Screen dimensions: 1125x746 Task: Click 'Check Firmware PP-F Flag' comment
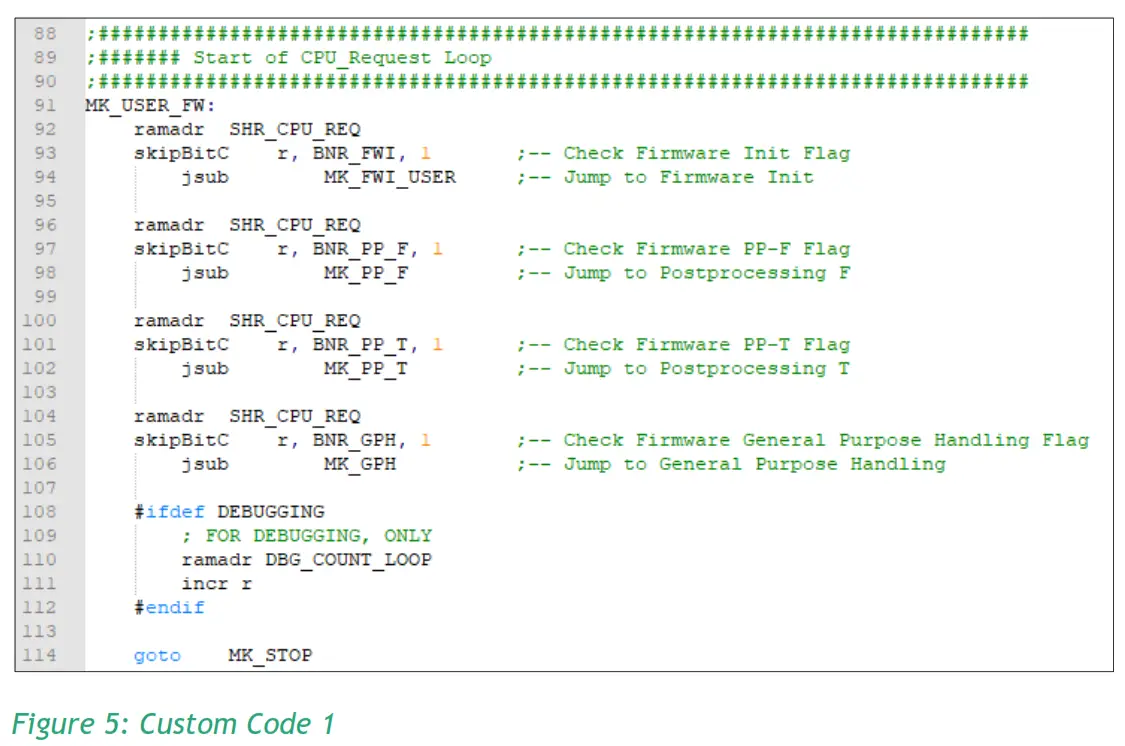[x=707, y=249]
